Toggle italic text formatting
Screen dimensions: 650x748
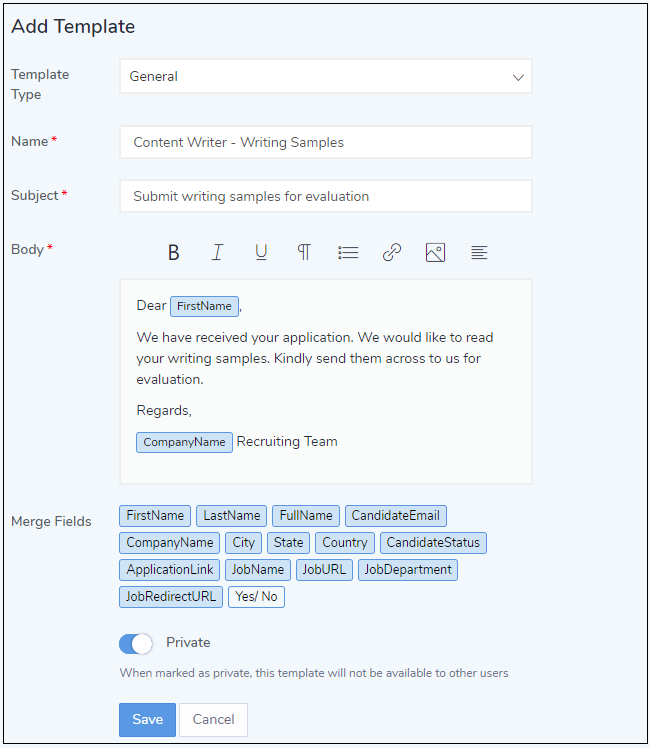point(217,253)
